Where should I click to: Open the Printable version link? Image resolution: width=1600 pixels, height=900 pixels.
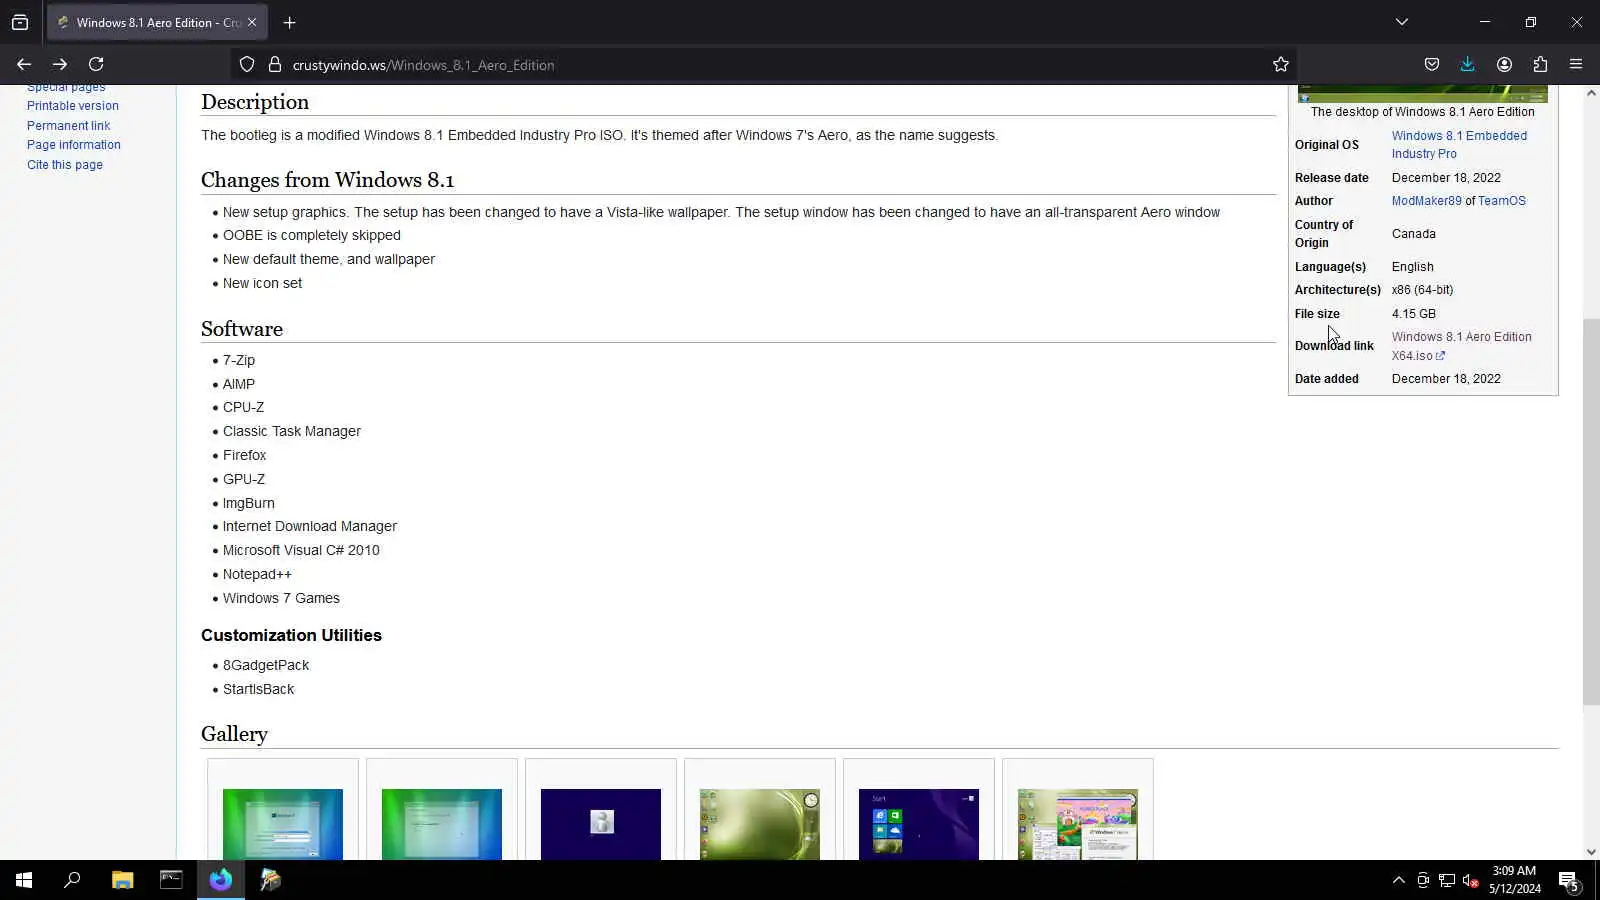(73, 106)
